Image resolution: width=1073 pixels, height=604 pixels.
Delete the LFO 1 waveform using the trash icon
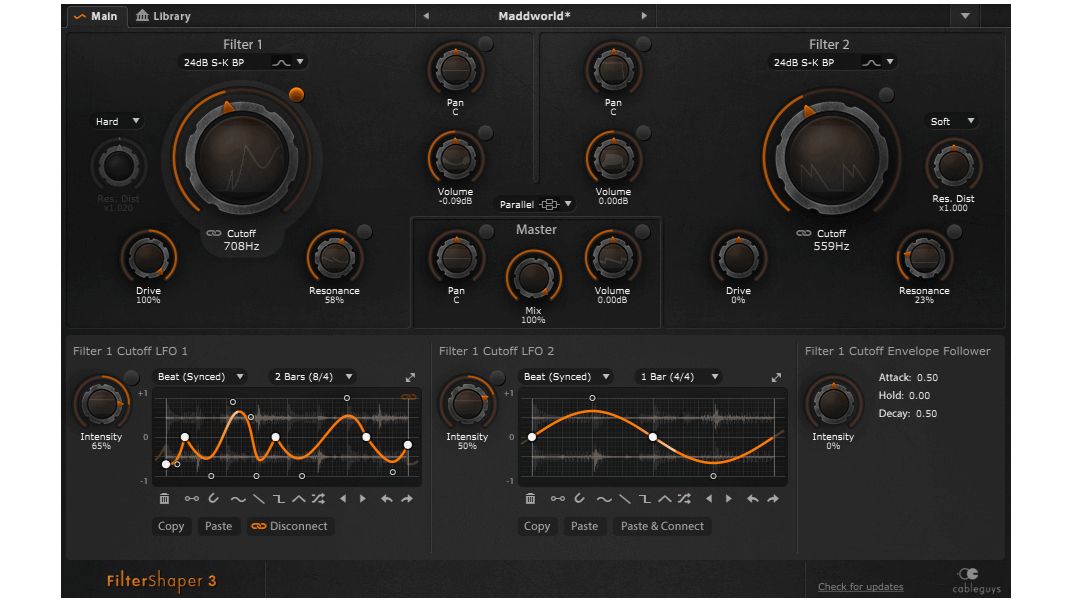click(x=164, y=498)
